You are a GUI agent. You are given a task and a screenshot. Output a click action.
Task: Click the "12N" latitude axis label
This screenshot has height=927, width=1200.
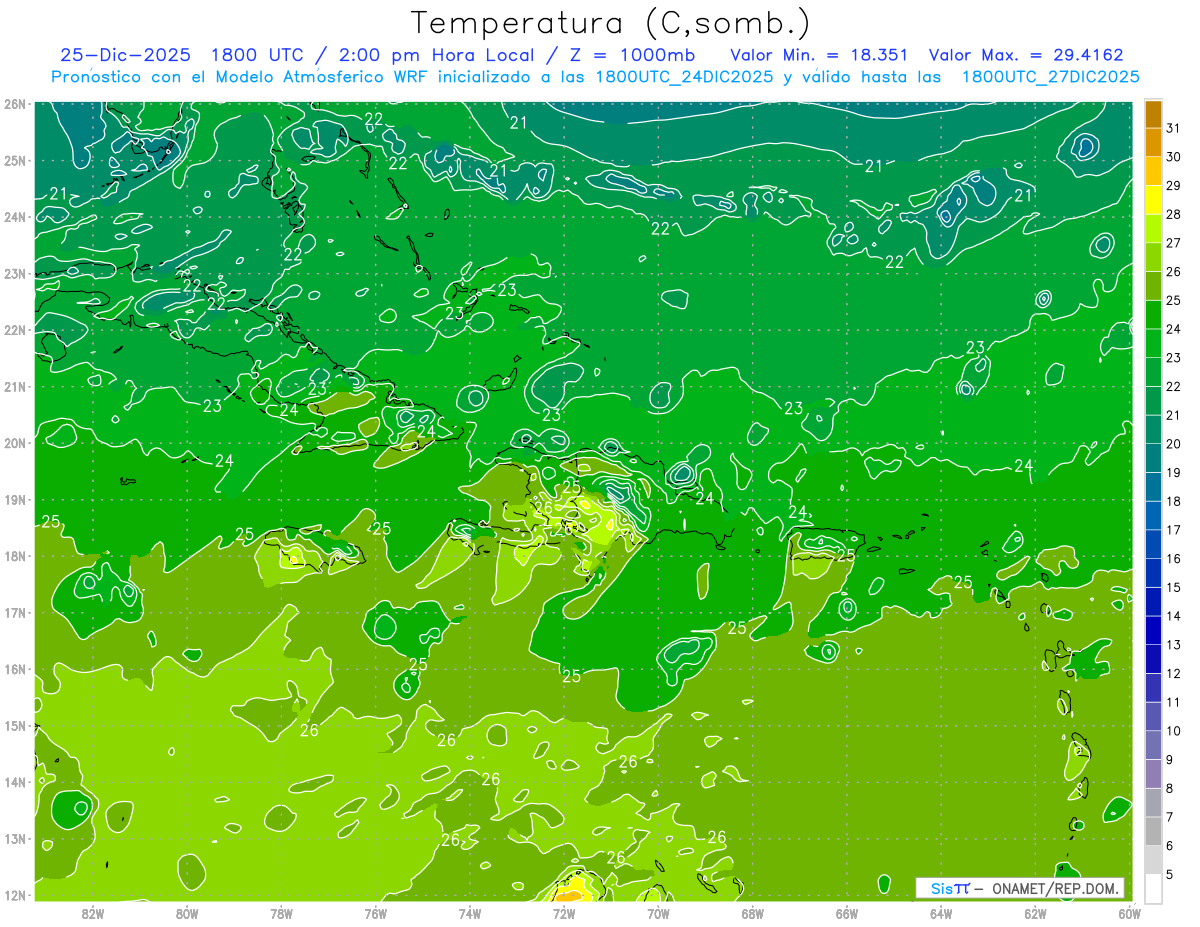tap(14, 895)
